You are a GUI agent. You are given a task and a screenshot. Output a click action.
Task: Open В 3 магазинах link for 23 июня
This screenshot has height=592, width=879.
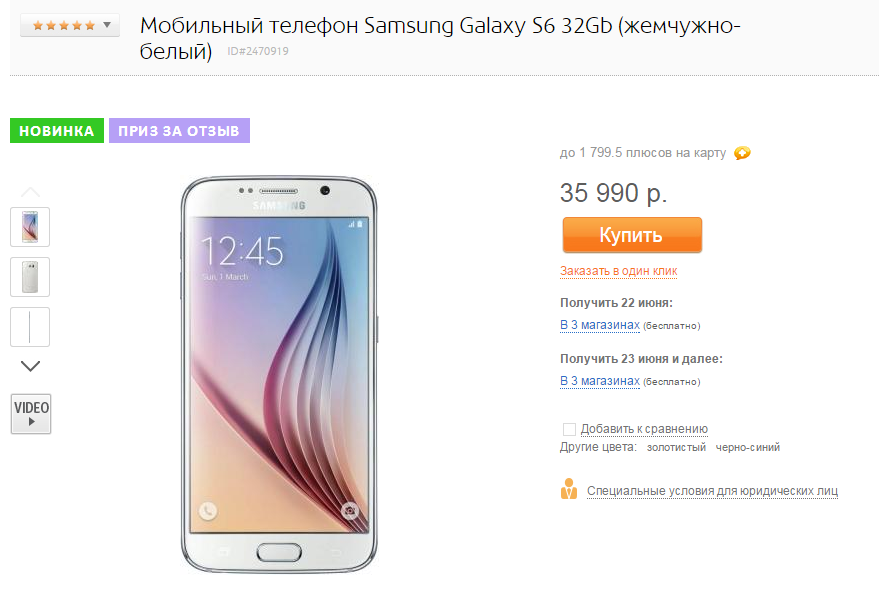pyautogui.click(x=600, y=381)
